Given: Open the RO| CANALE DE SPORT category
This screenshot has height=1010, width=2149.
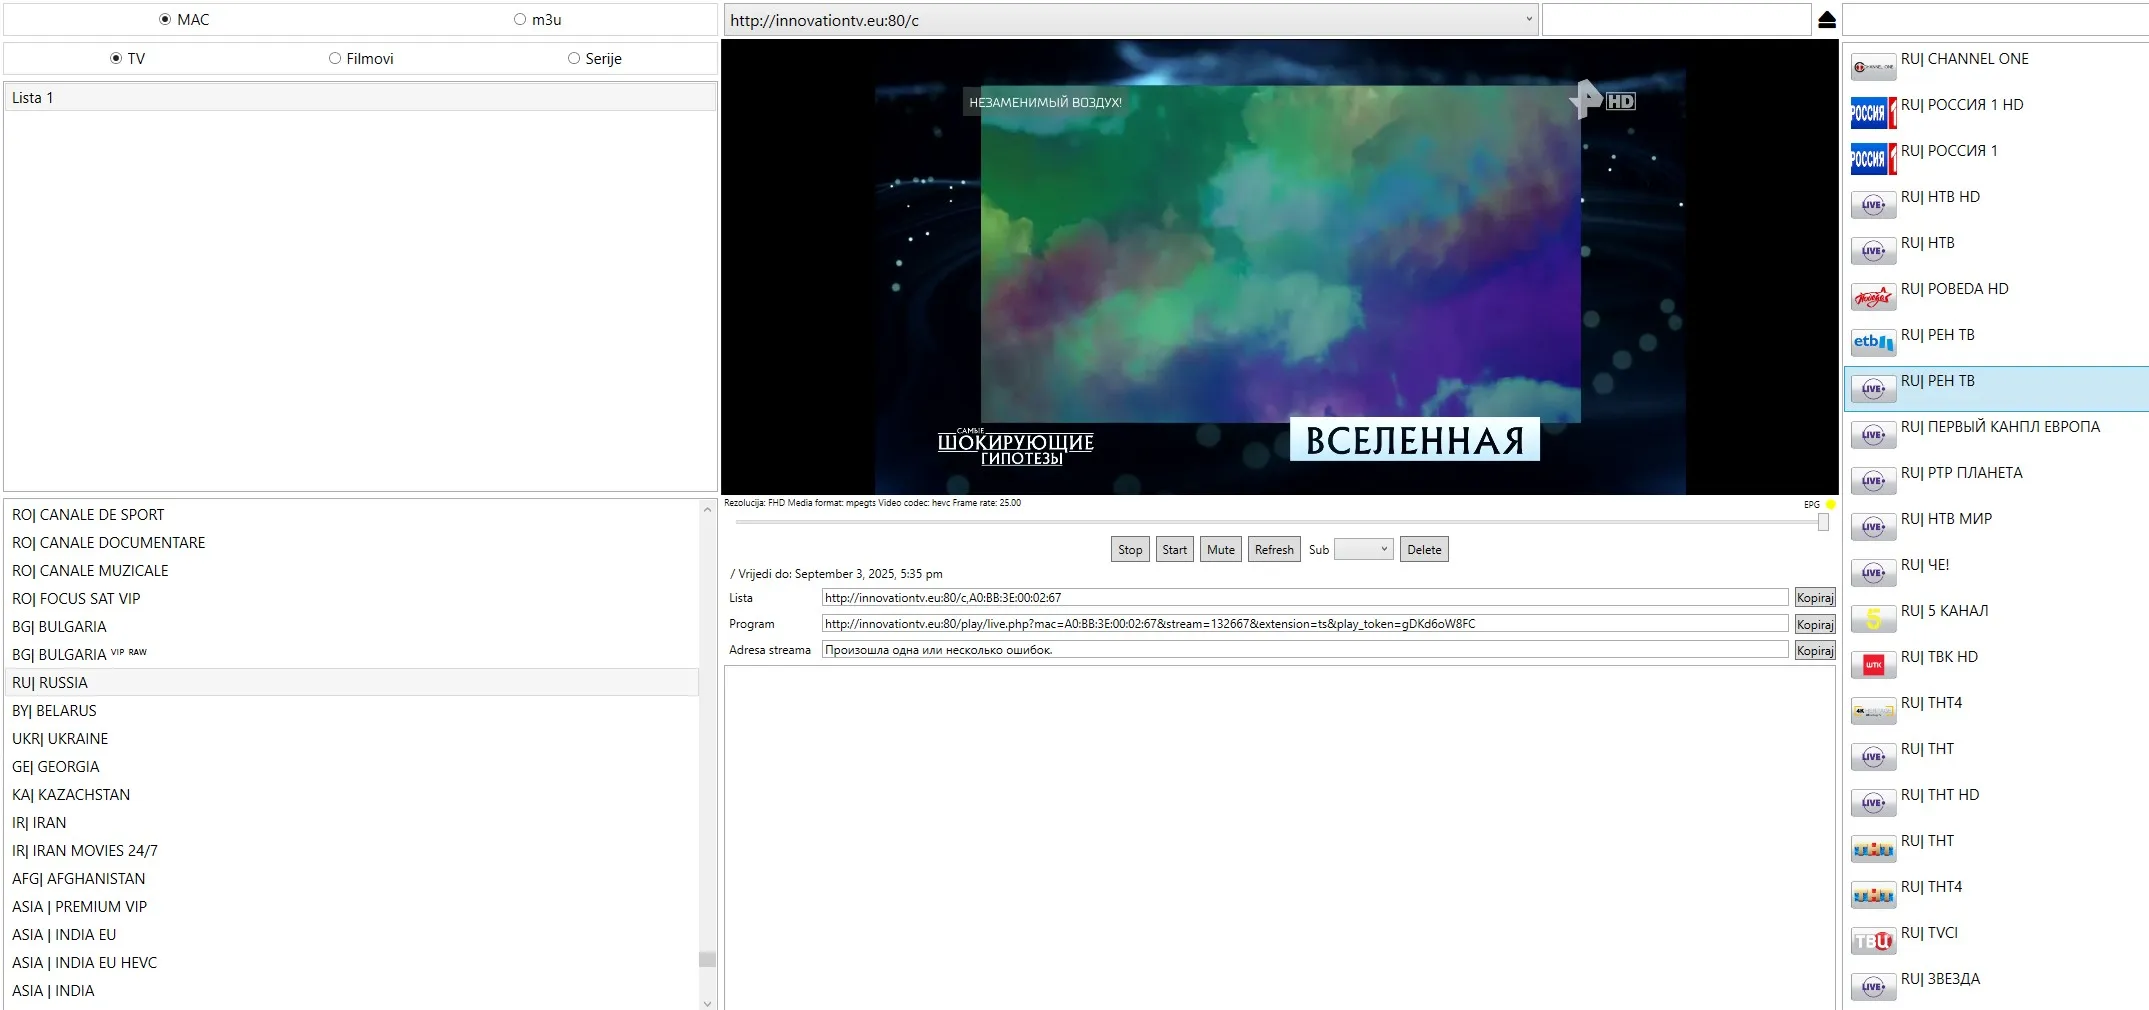Looking at the screenshot, I should (352, 514).
